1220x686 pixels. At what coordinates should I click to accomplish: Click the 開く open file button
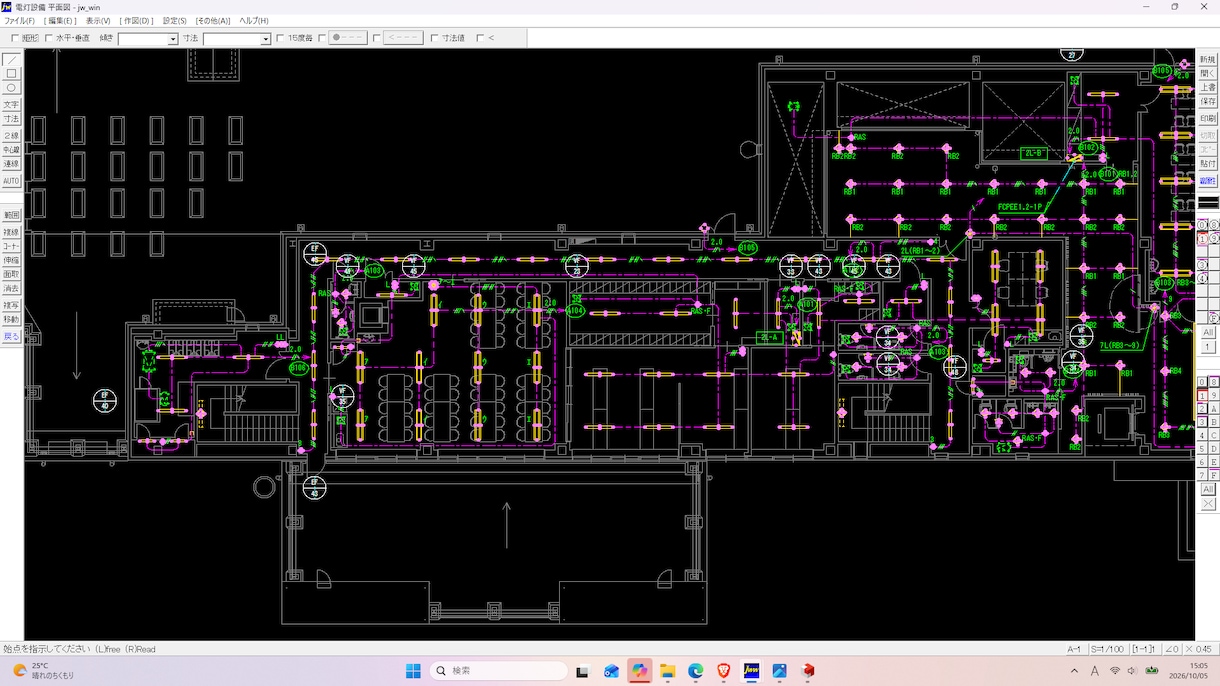[1208, 74]
